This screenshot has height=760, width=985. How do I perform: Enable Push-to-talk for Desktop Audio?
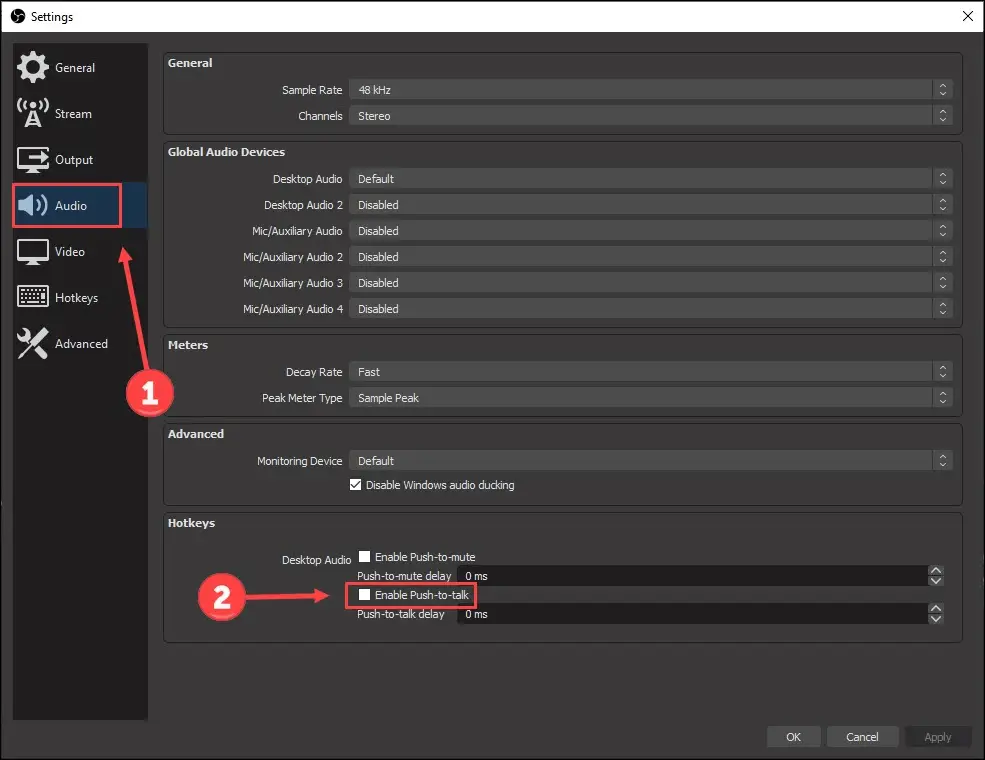364,595
